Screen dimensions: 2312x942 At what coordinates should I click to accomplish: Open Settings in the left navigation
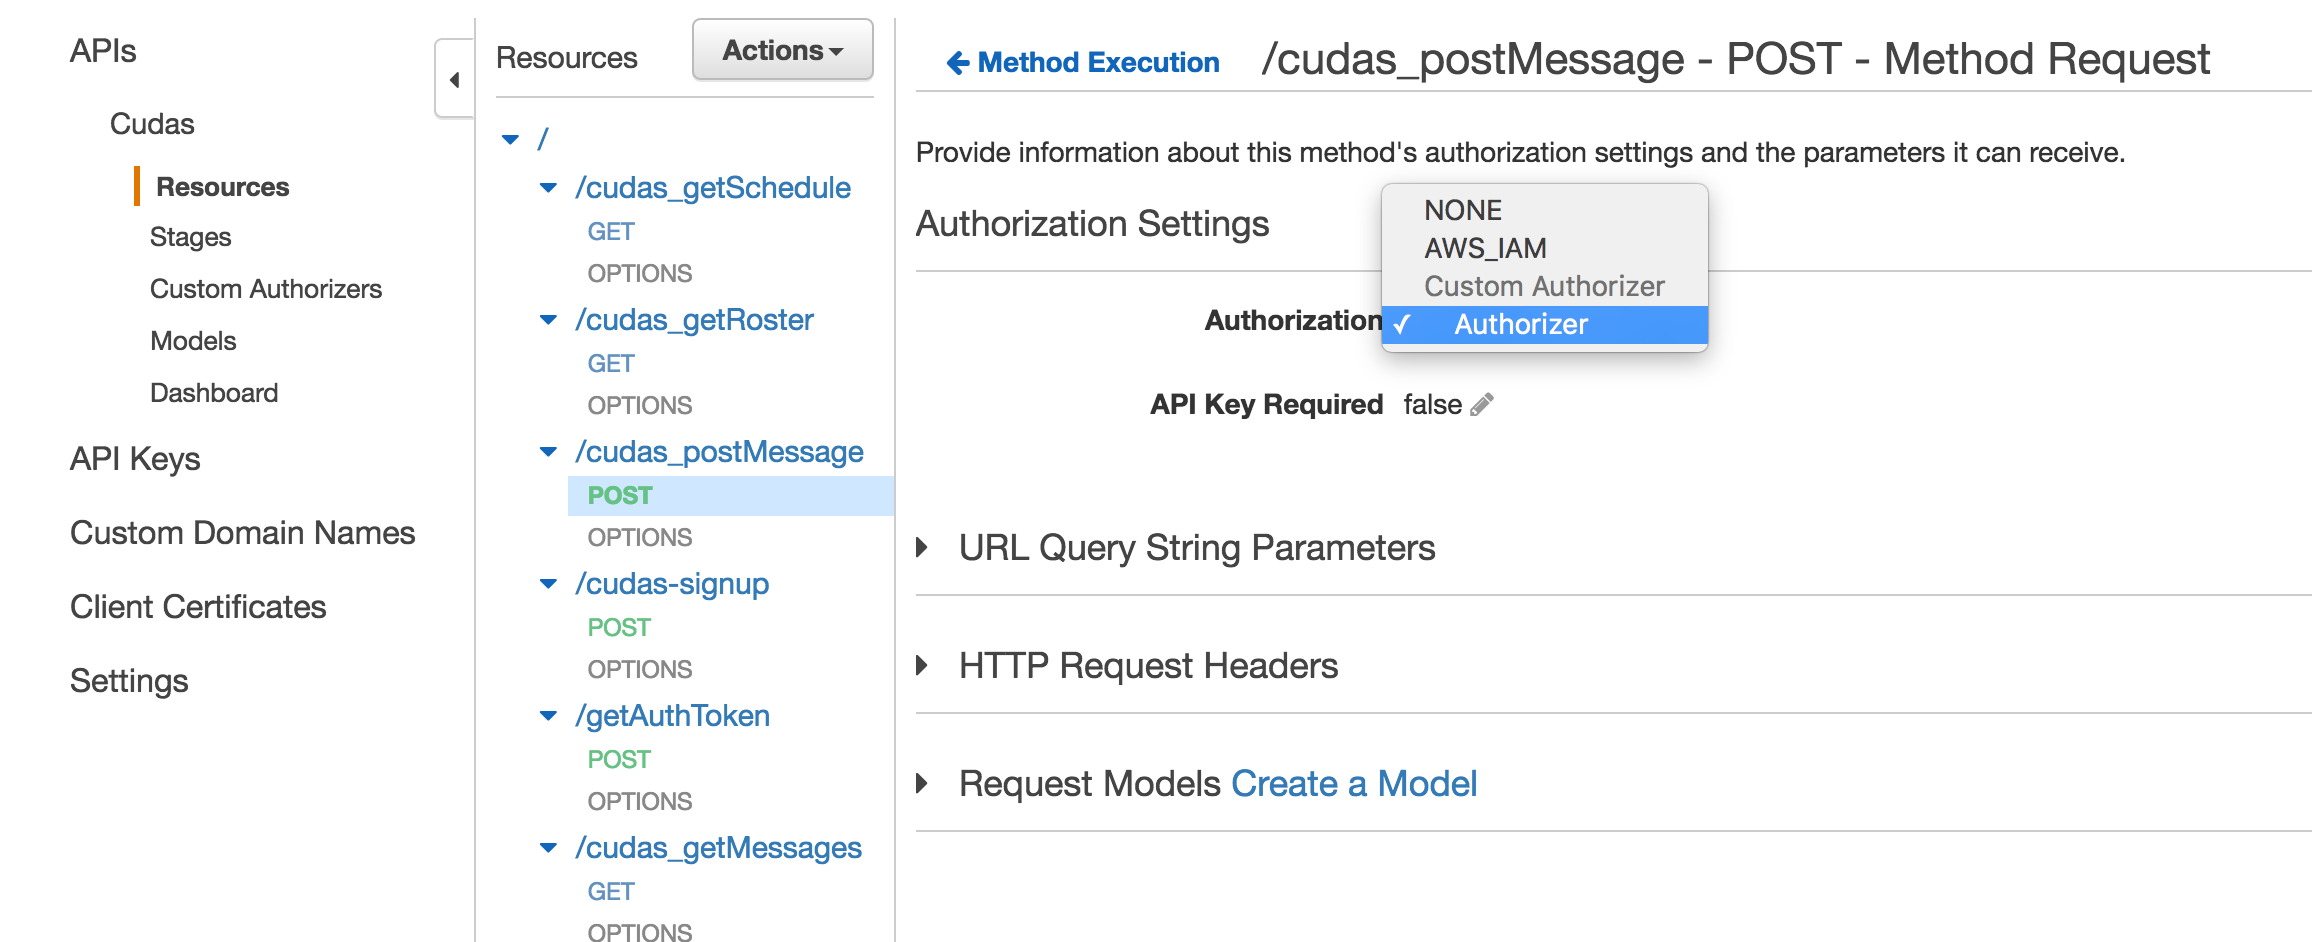129,681
